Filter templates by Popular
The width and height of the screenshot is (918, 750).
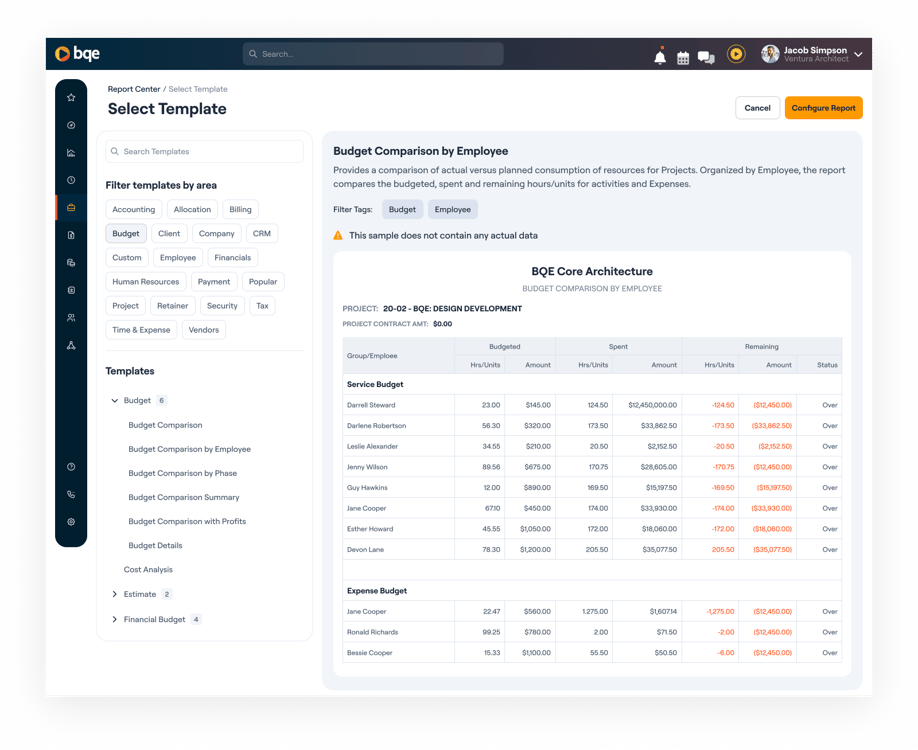[x=263, y=282]
